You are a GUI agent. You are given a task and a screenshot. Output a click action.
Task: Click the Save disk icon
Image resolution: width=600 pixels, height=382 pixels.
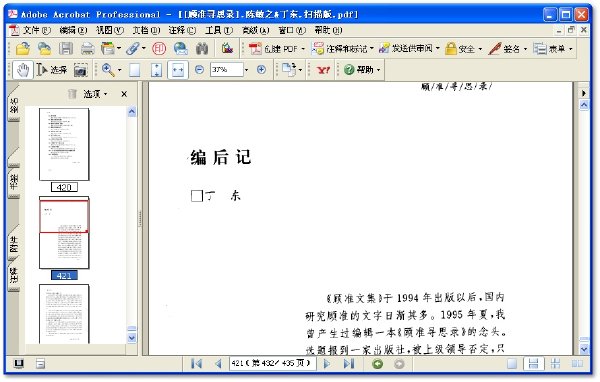click(66, 49)
